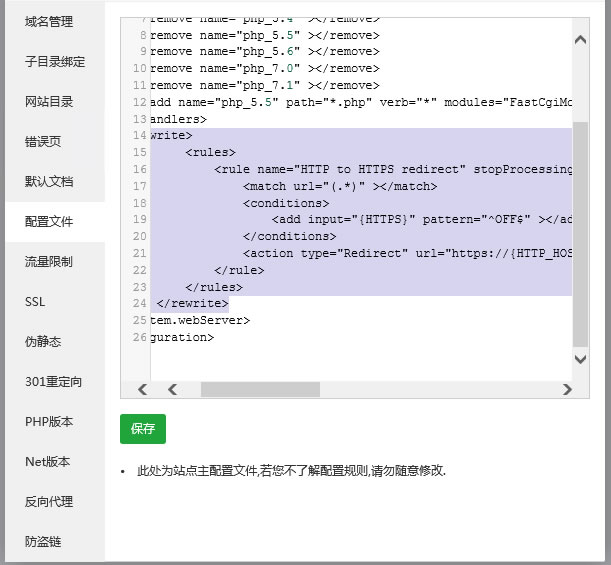
Task: Click the remove php_7.1 line
Action: tap(265, 85)
